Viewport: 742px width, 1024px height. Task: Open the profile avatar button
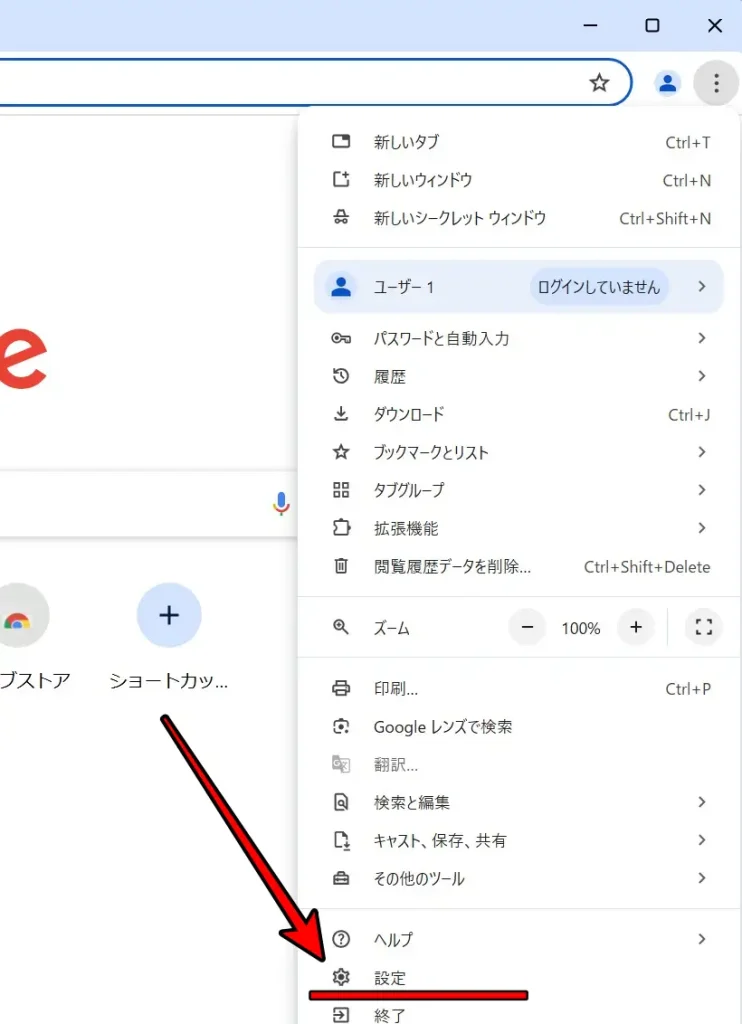667,83
